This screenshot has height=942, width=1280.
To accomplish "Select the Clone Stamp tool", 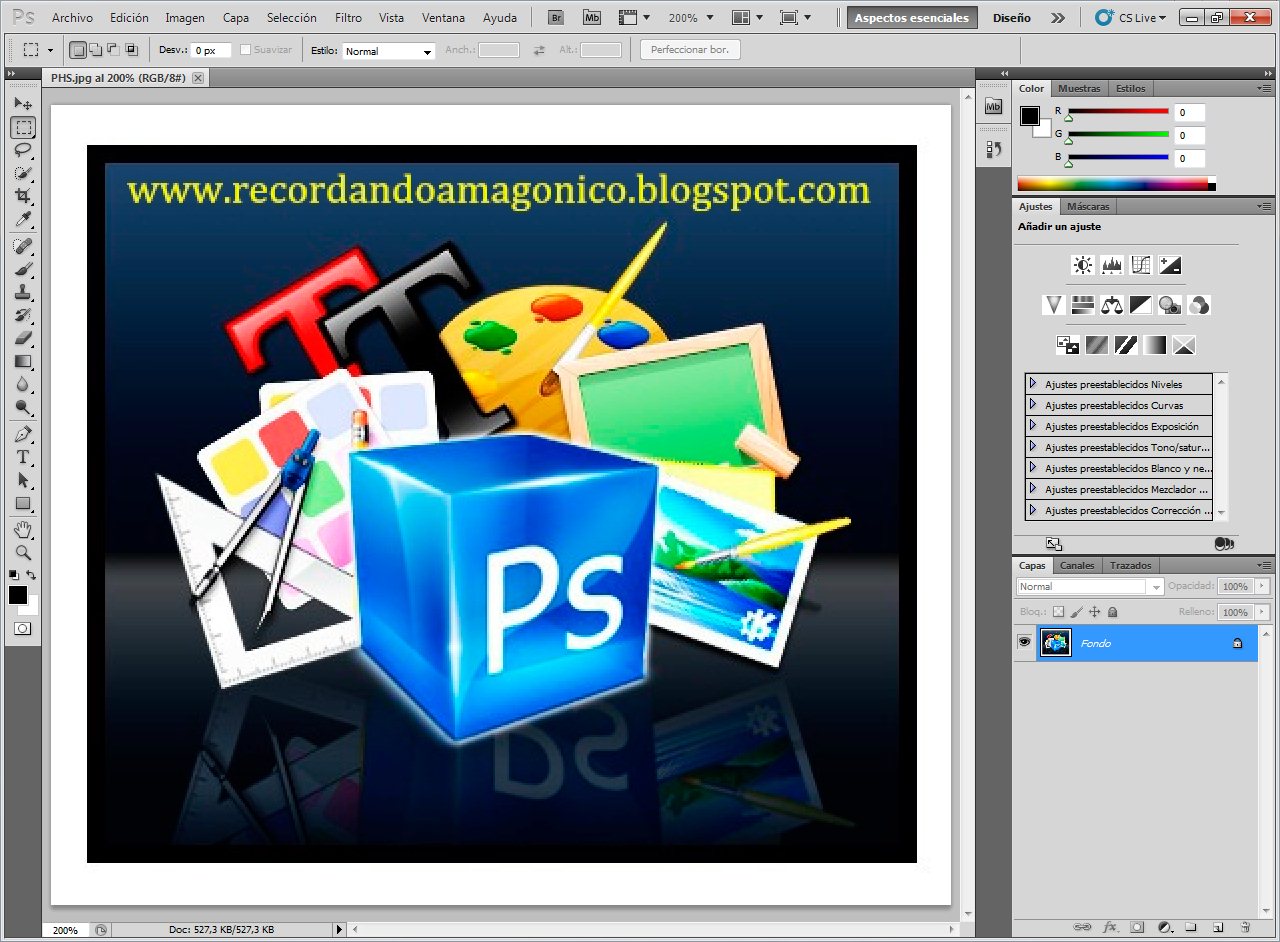I will pos(23,292).
